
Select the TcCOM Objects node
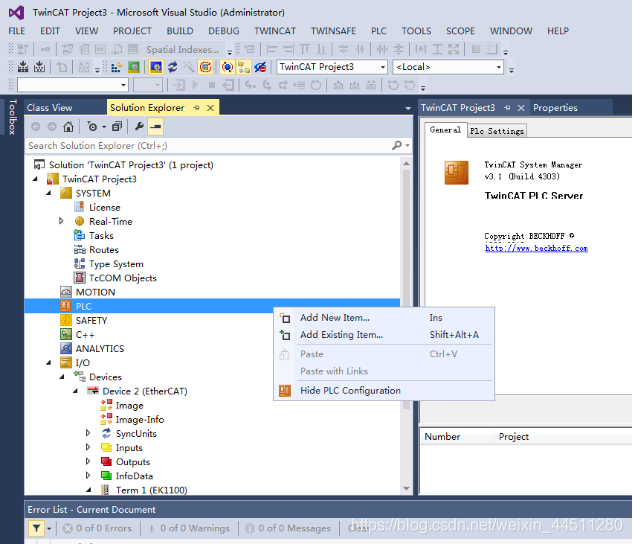pyautogui.click(x=115, y=278)
